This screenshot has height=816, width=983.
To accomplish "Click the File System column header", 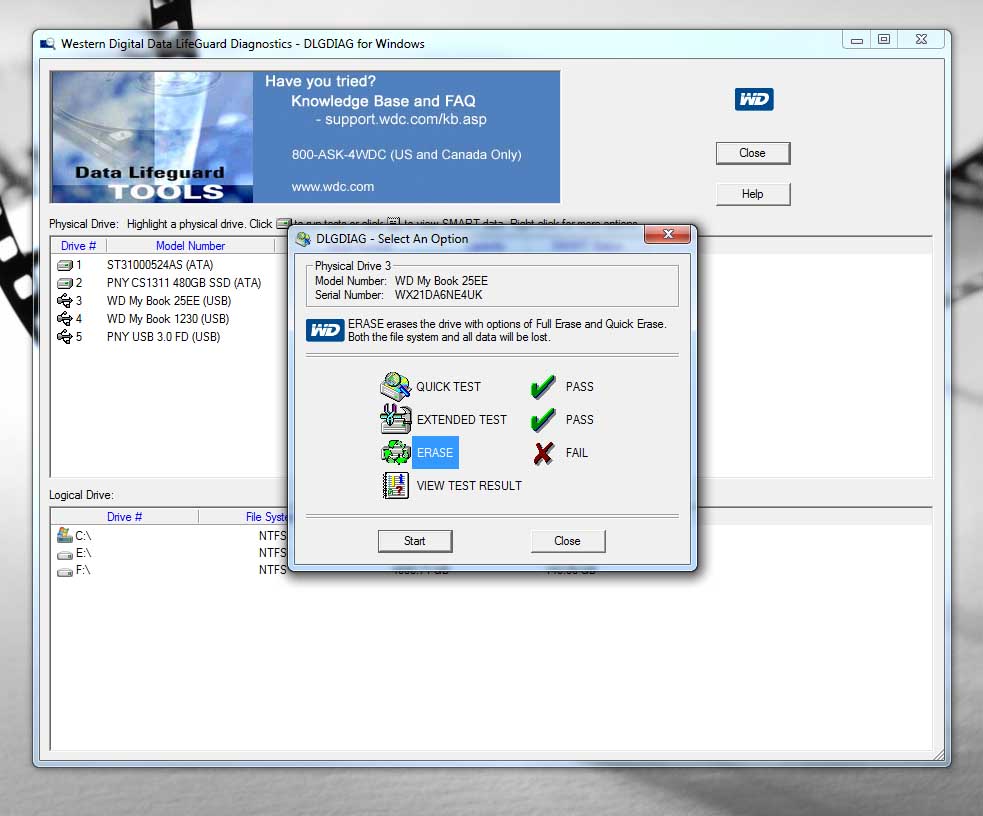I will tap(266, 516).
